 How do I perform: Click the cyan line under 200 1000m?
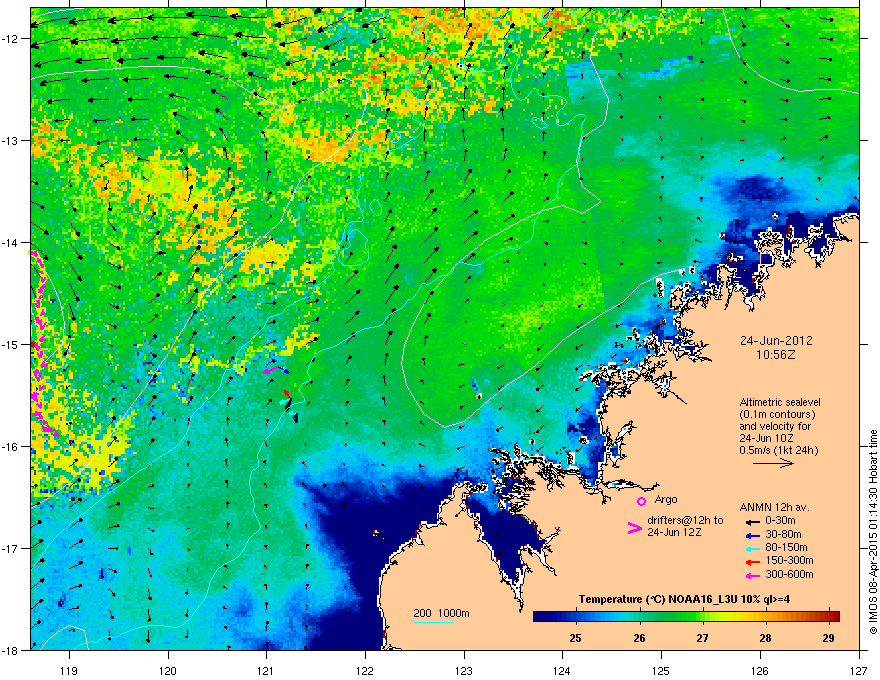(x=434, y=622)
